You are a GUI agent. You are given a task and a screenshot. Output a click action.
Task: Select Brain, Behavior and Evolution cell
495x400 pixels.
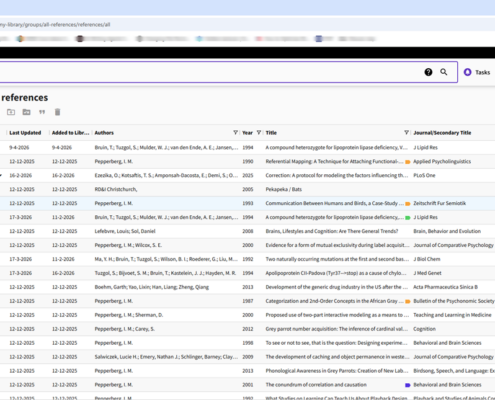coord(447,231)
